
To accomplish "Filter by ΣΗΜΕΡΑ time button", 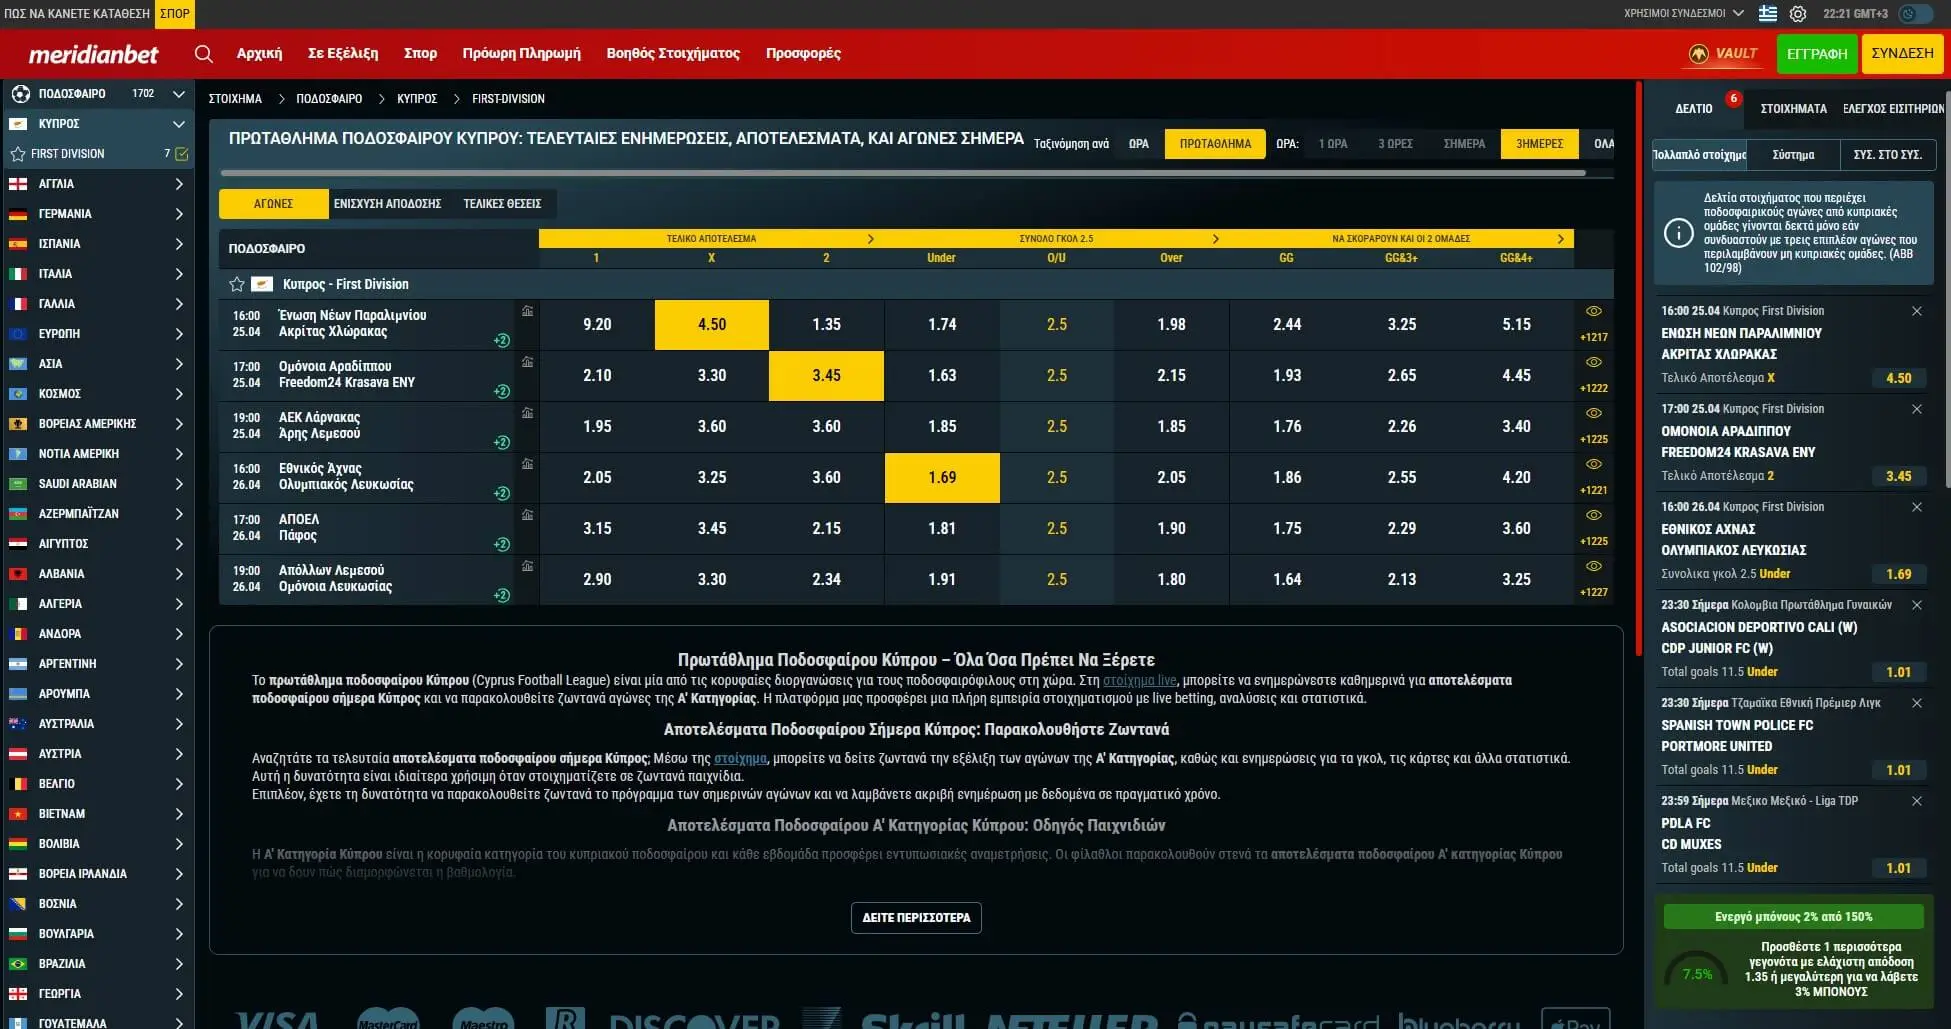I will 1464,144.
